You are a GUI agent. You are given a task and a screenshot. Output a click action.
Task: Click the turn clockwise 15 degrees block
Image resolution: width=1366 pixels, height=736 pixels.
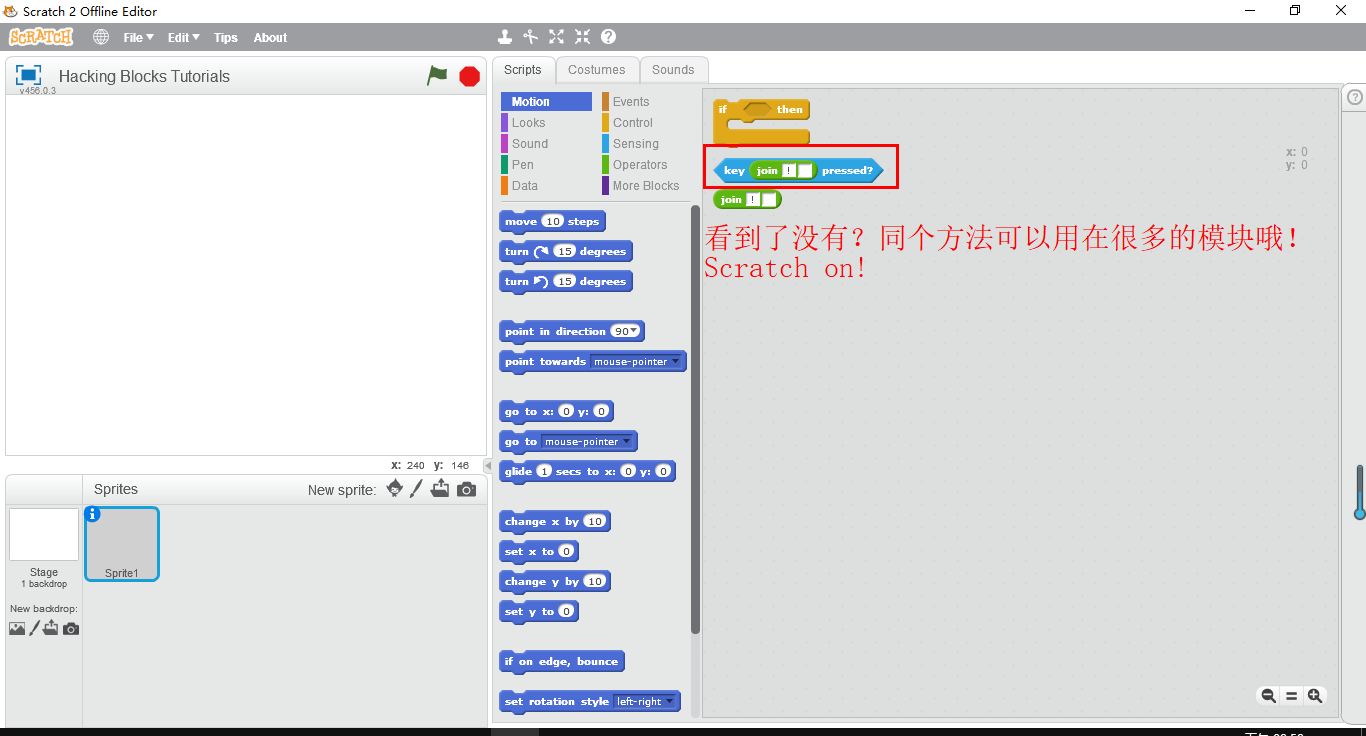click(x=565, y=252)
